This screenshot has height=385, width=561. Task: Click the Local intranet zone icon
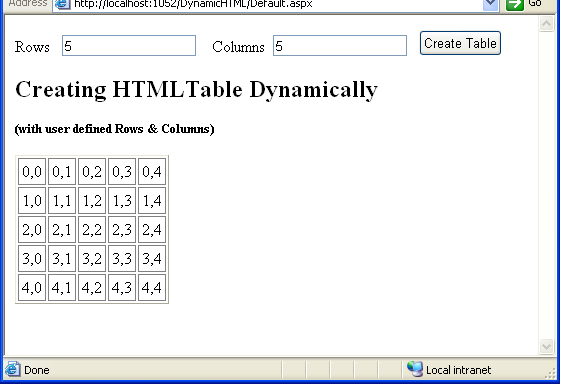(415, 369)
